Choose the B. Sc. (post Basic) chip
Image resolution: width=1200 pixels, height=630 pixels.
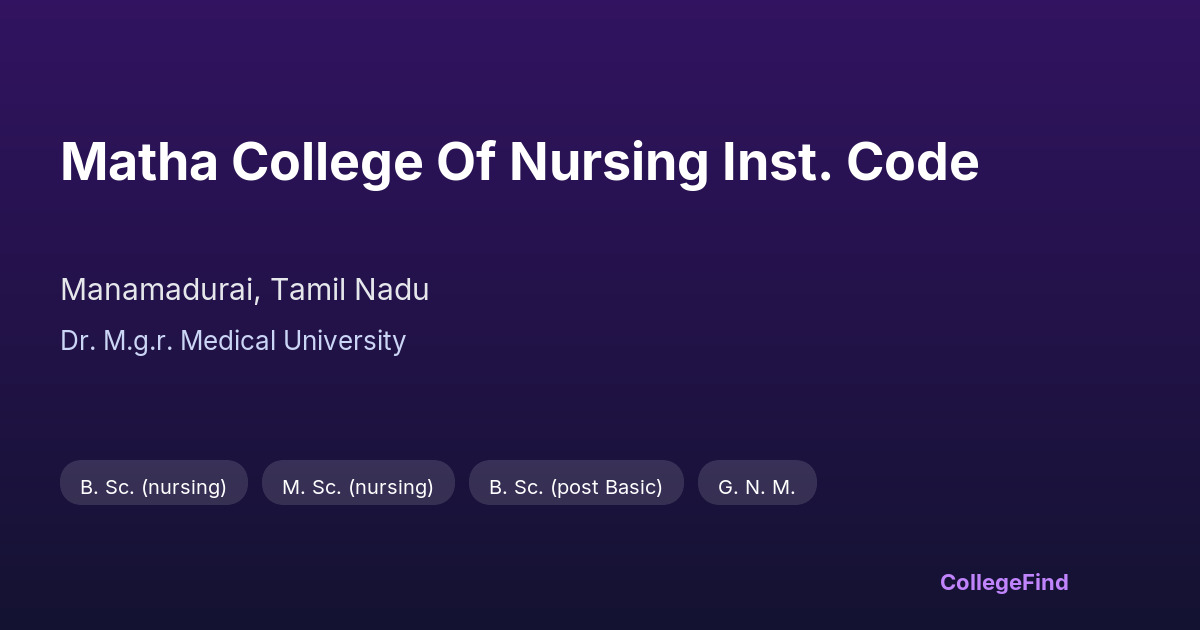(x=575, y=487)
